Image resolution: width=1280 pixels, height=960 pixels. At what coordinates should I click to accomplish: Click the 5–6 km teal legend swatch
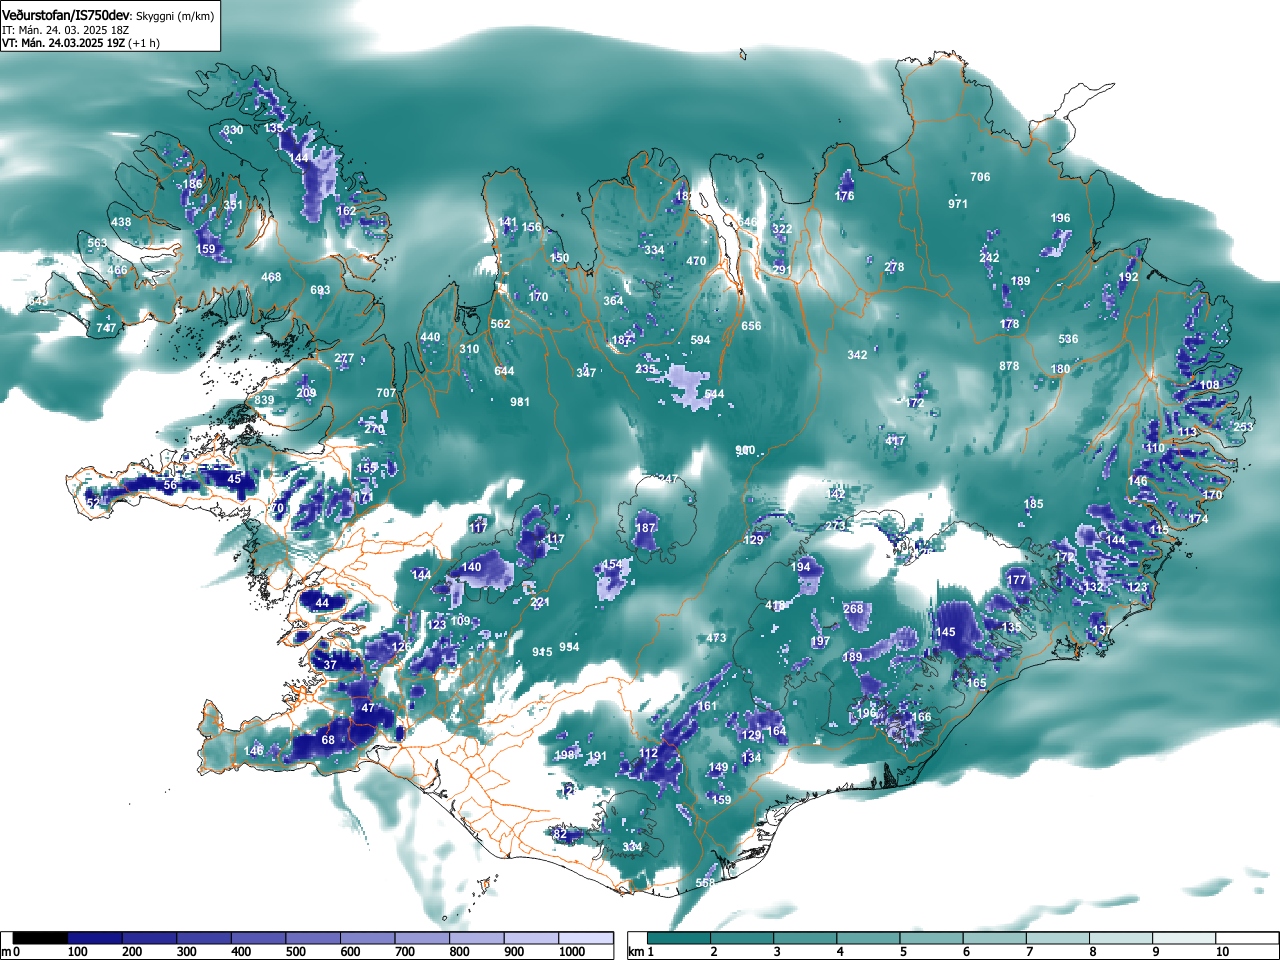(x=933, y=938)
